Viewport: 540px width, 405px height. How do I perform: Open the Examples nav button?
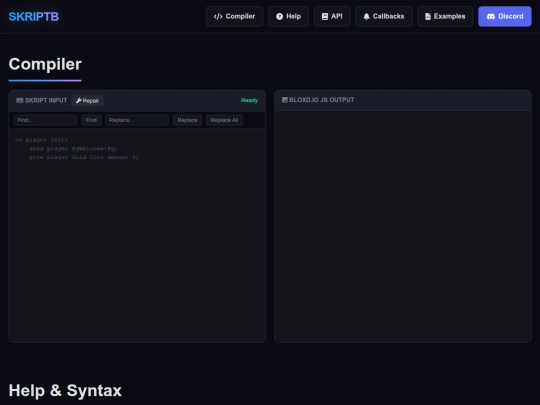tap(445, 16)
